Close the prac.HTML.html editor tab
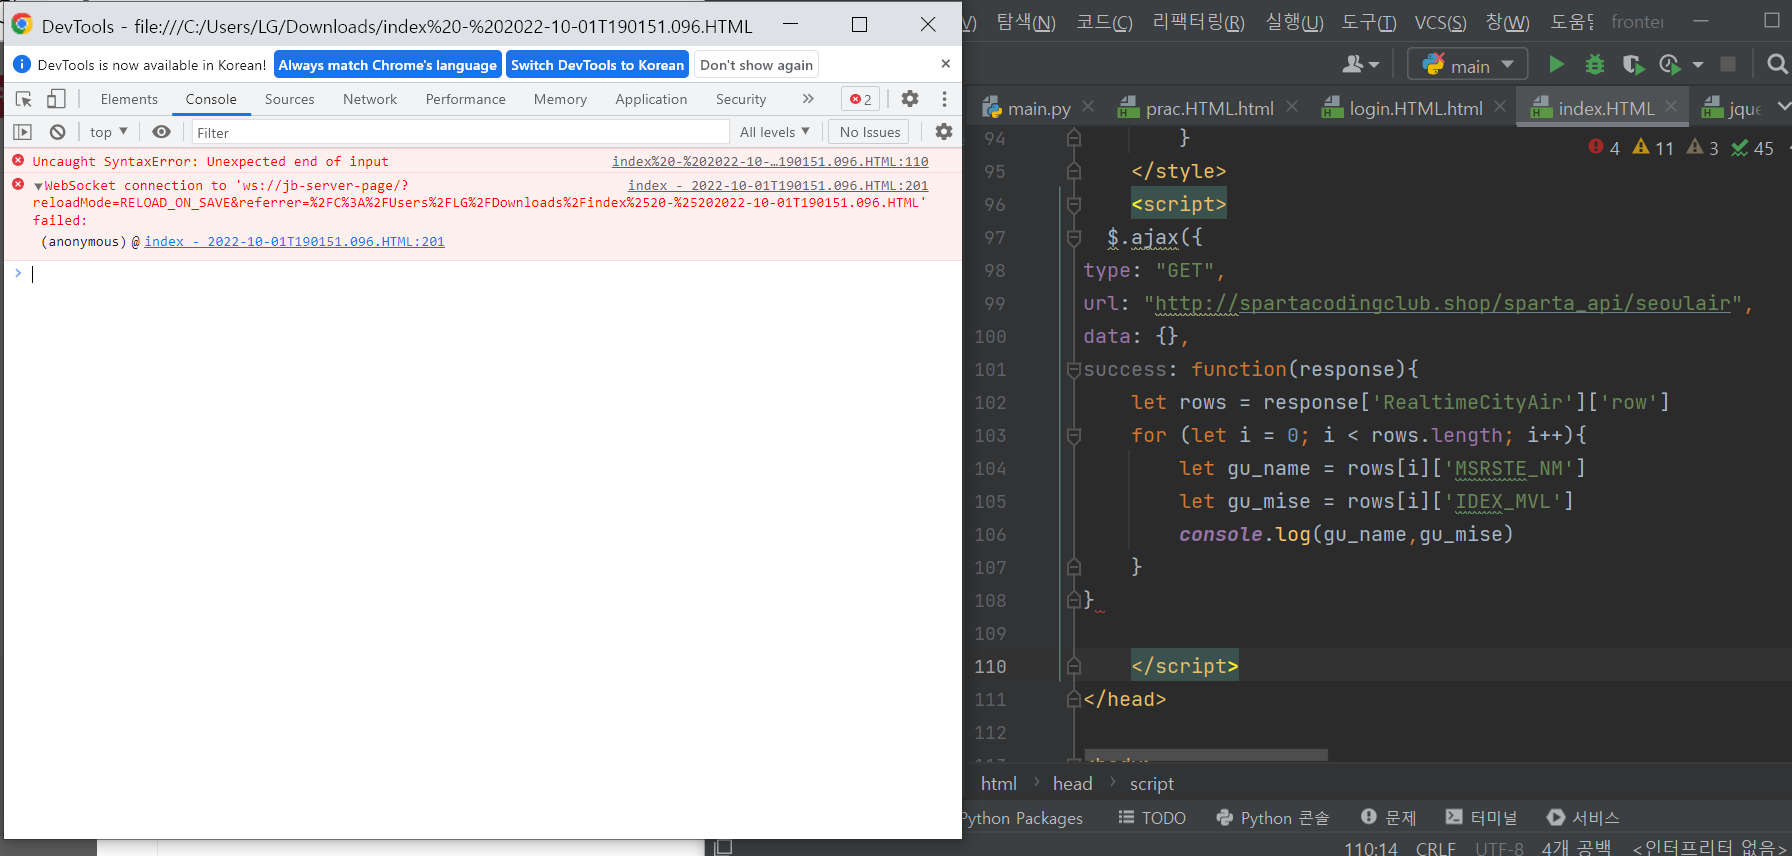 tap(1292, 106)
